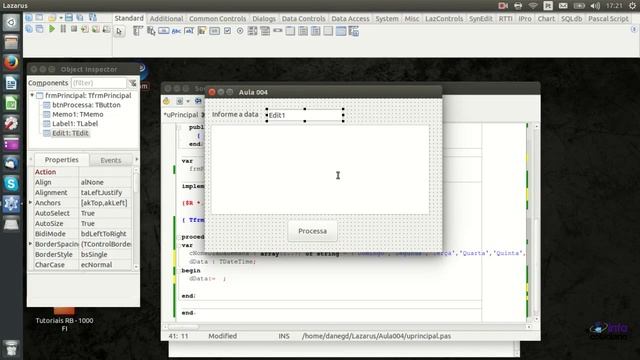This screenshot has width=640, height=360.
Task: Pause the running program
Action: click(63, 29)
